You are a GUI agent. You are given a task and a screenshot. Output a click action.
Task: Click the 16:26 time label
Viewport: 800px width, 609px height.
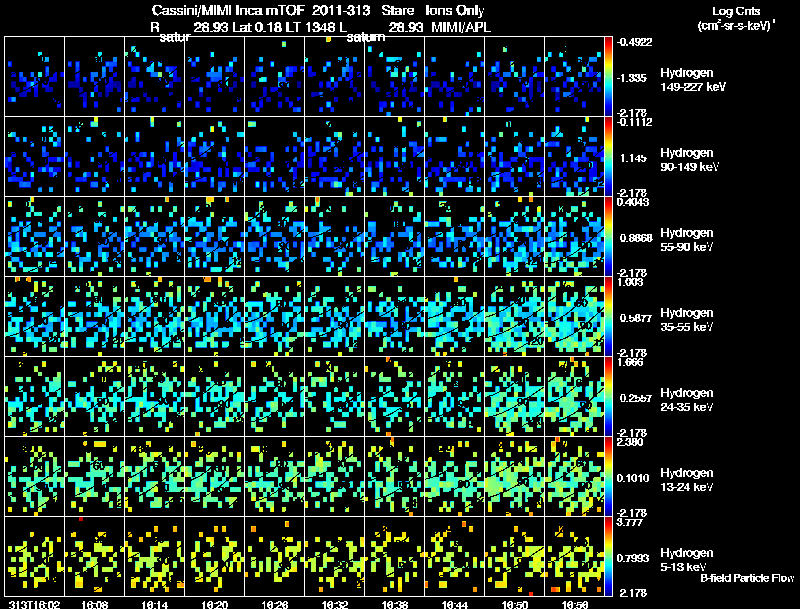(x=274, y=604)
